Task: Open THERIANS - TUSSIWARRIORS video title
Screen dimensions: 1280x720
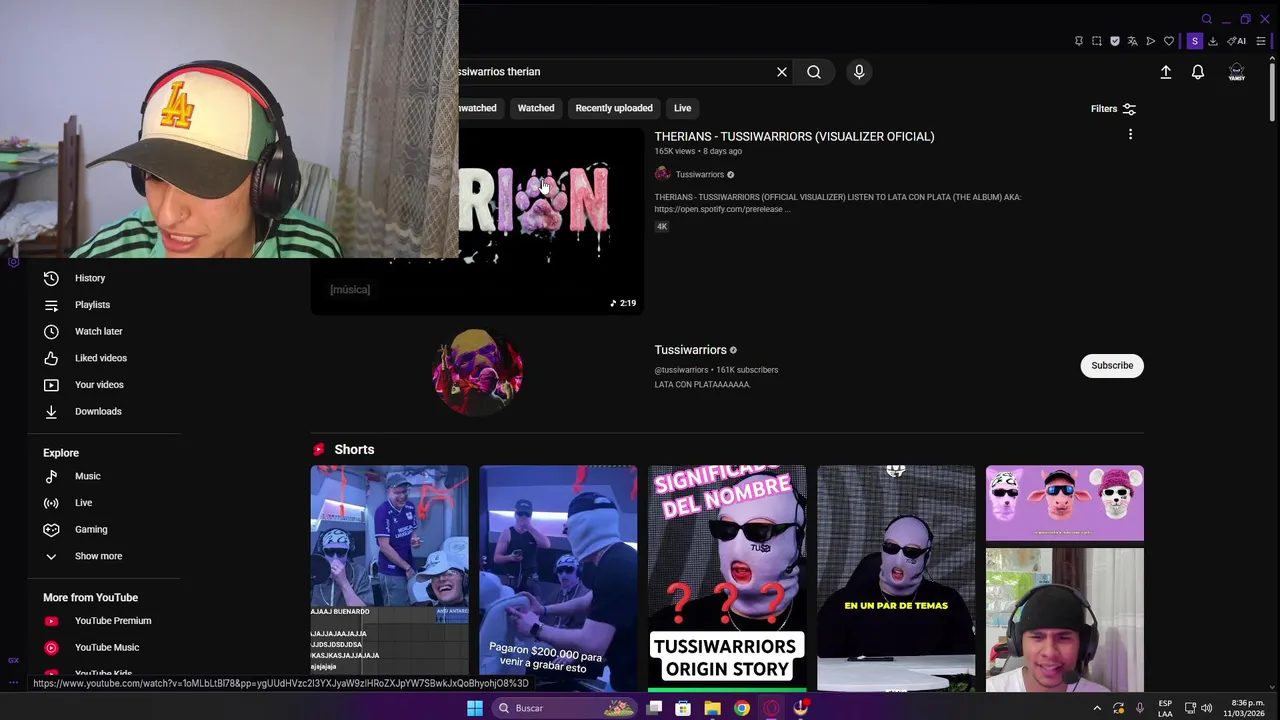Action: coord(794,136)
